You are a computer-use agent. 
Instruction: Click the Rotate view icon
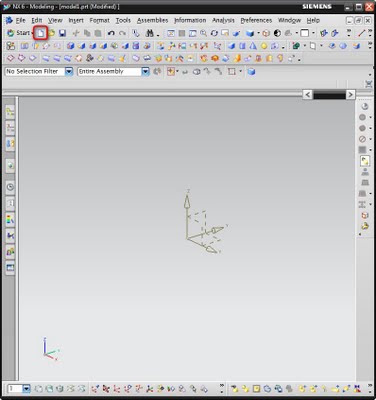[x=214, y=33]
